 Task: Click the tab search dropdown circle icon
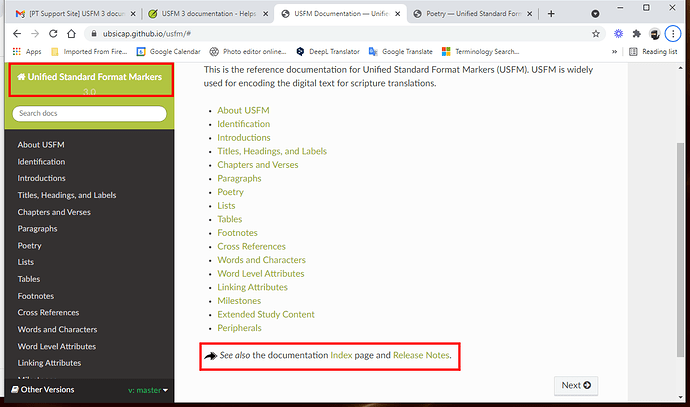point(595,14)
